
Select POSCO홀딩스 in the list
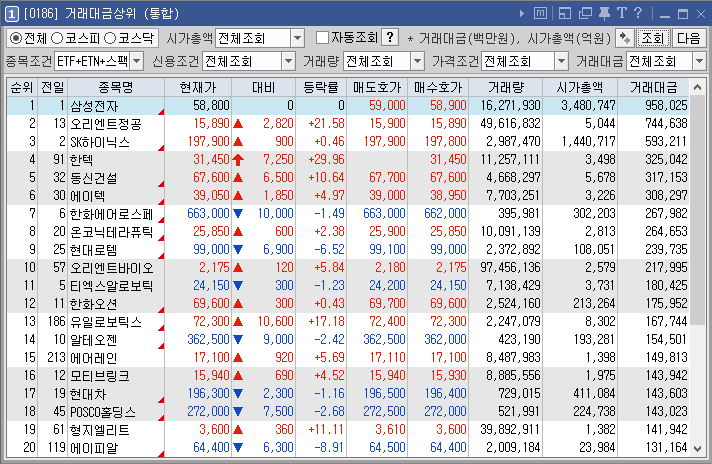click(x=103, y=412)
